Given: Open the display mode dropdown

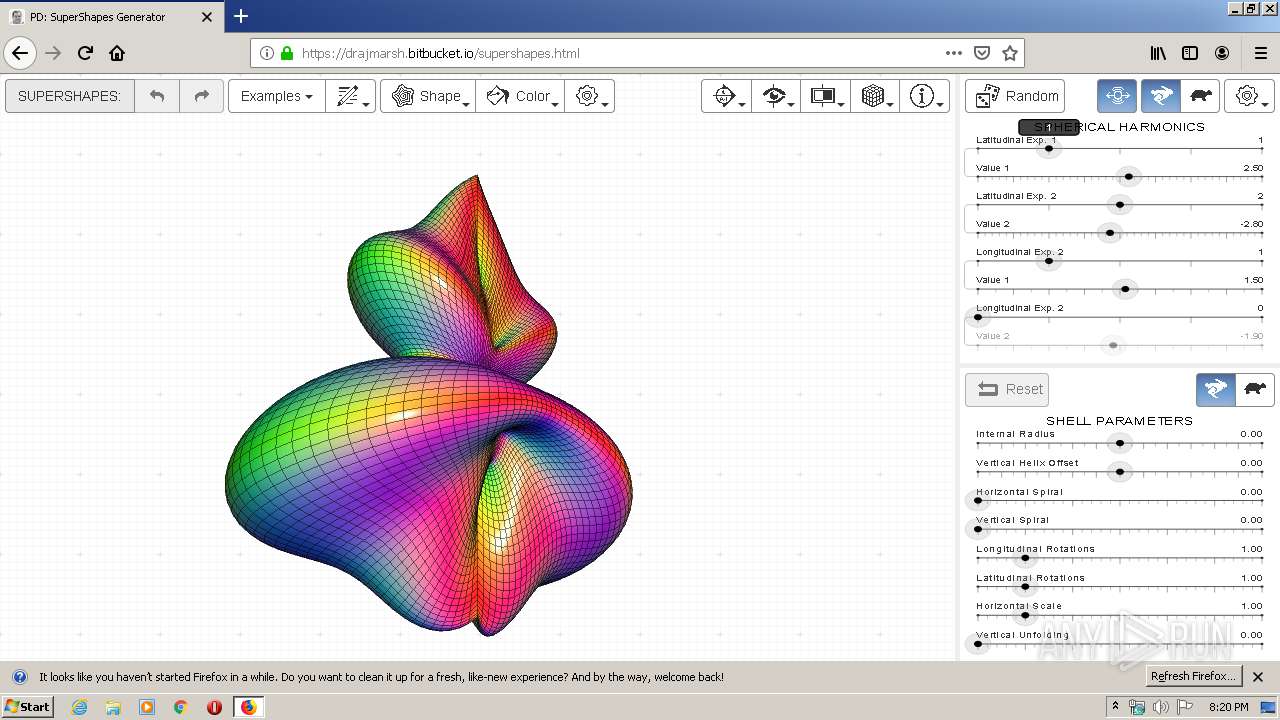Looking at the screenshot, I should click(825, 96).
